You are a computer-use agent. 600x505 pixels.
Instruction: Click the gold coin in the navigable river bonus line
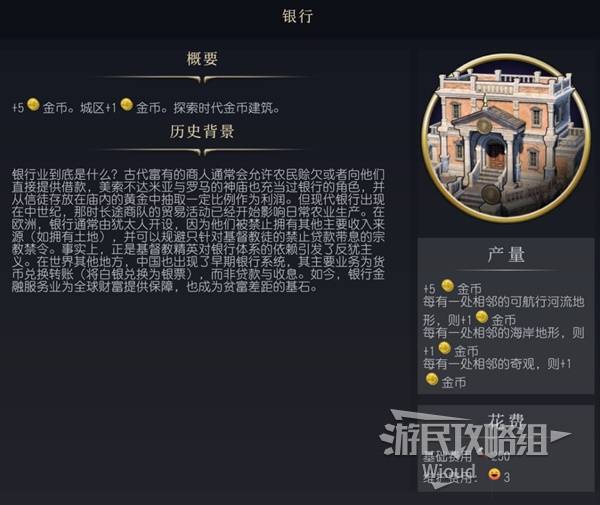click(482, 317)
